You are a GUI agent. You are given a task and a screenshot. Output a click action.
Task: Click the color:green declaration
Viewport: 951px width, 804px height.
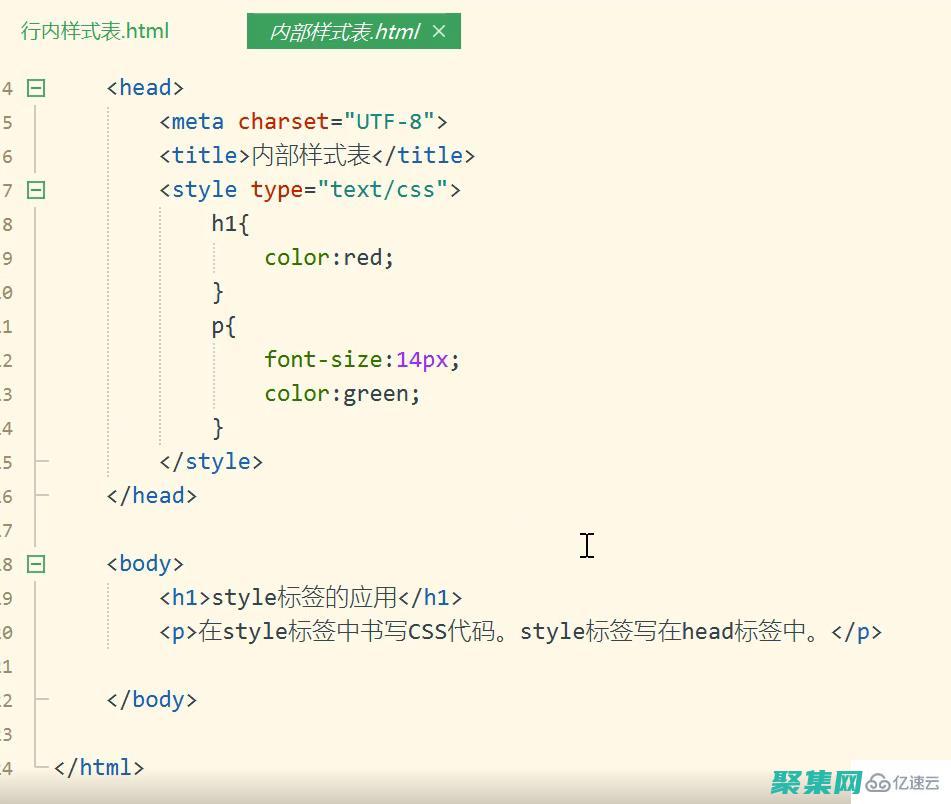(x=341, y=393)
